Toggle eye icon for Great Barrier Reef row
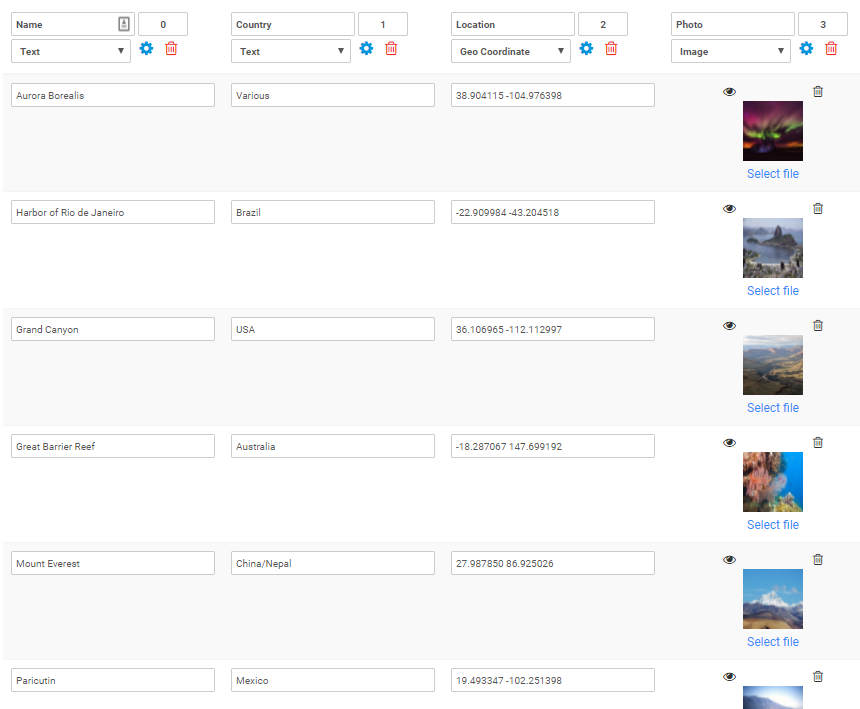Screen dimensions: 860x709 [x=729, y=443]
